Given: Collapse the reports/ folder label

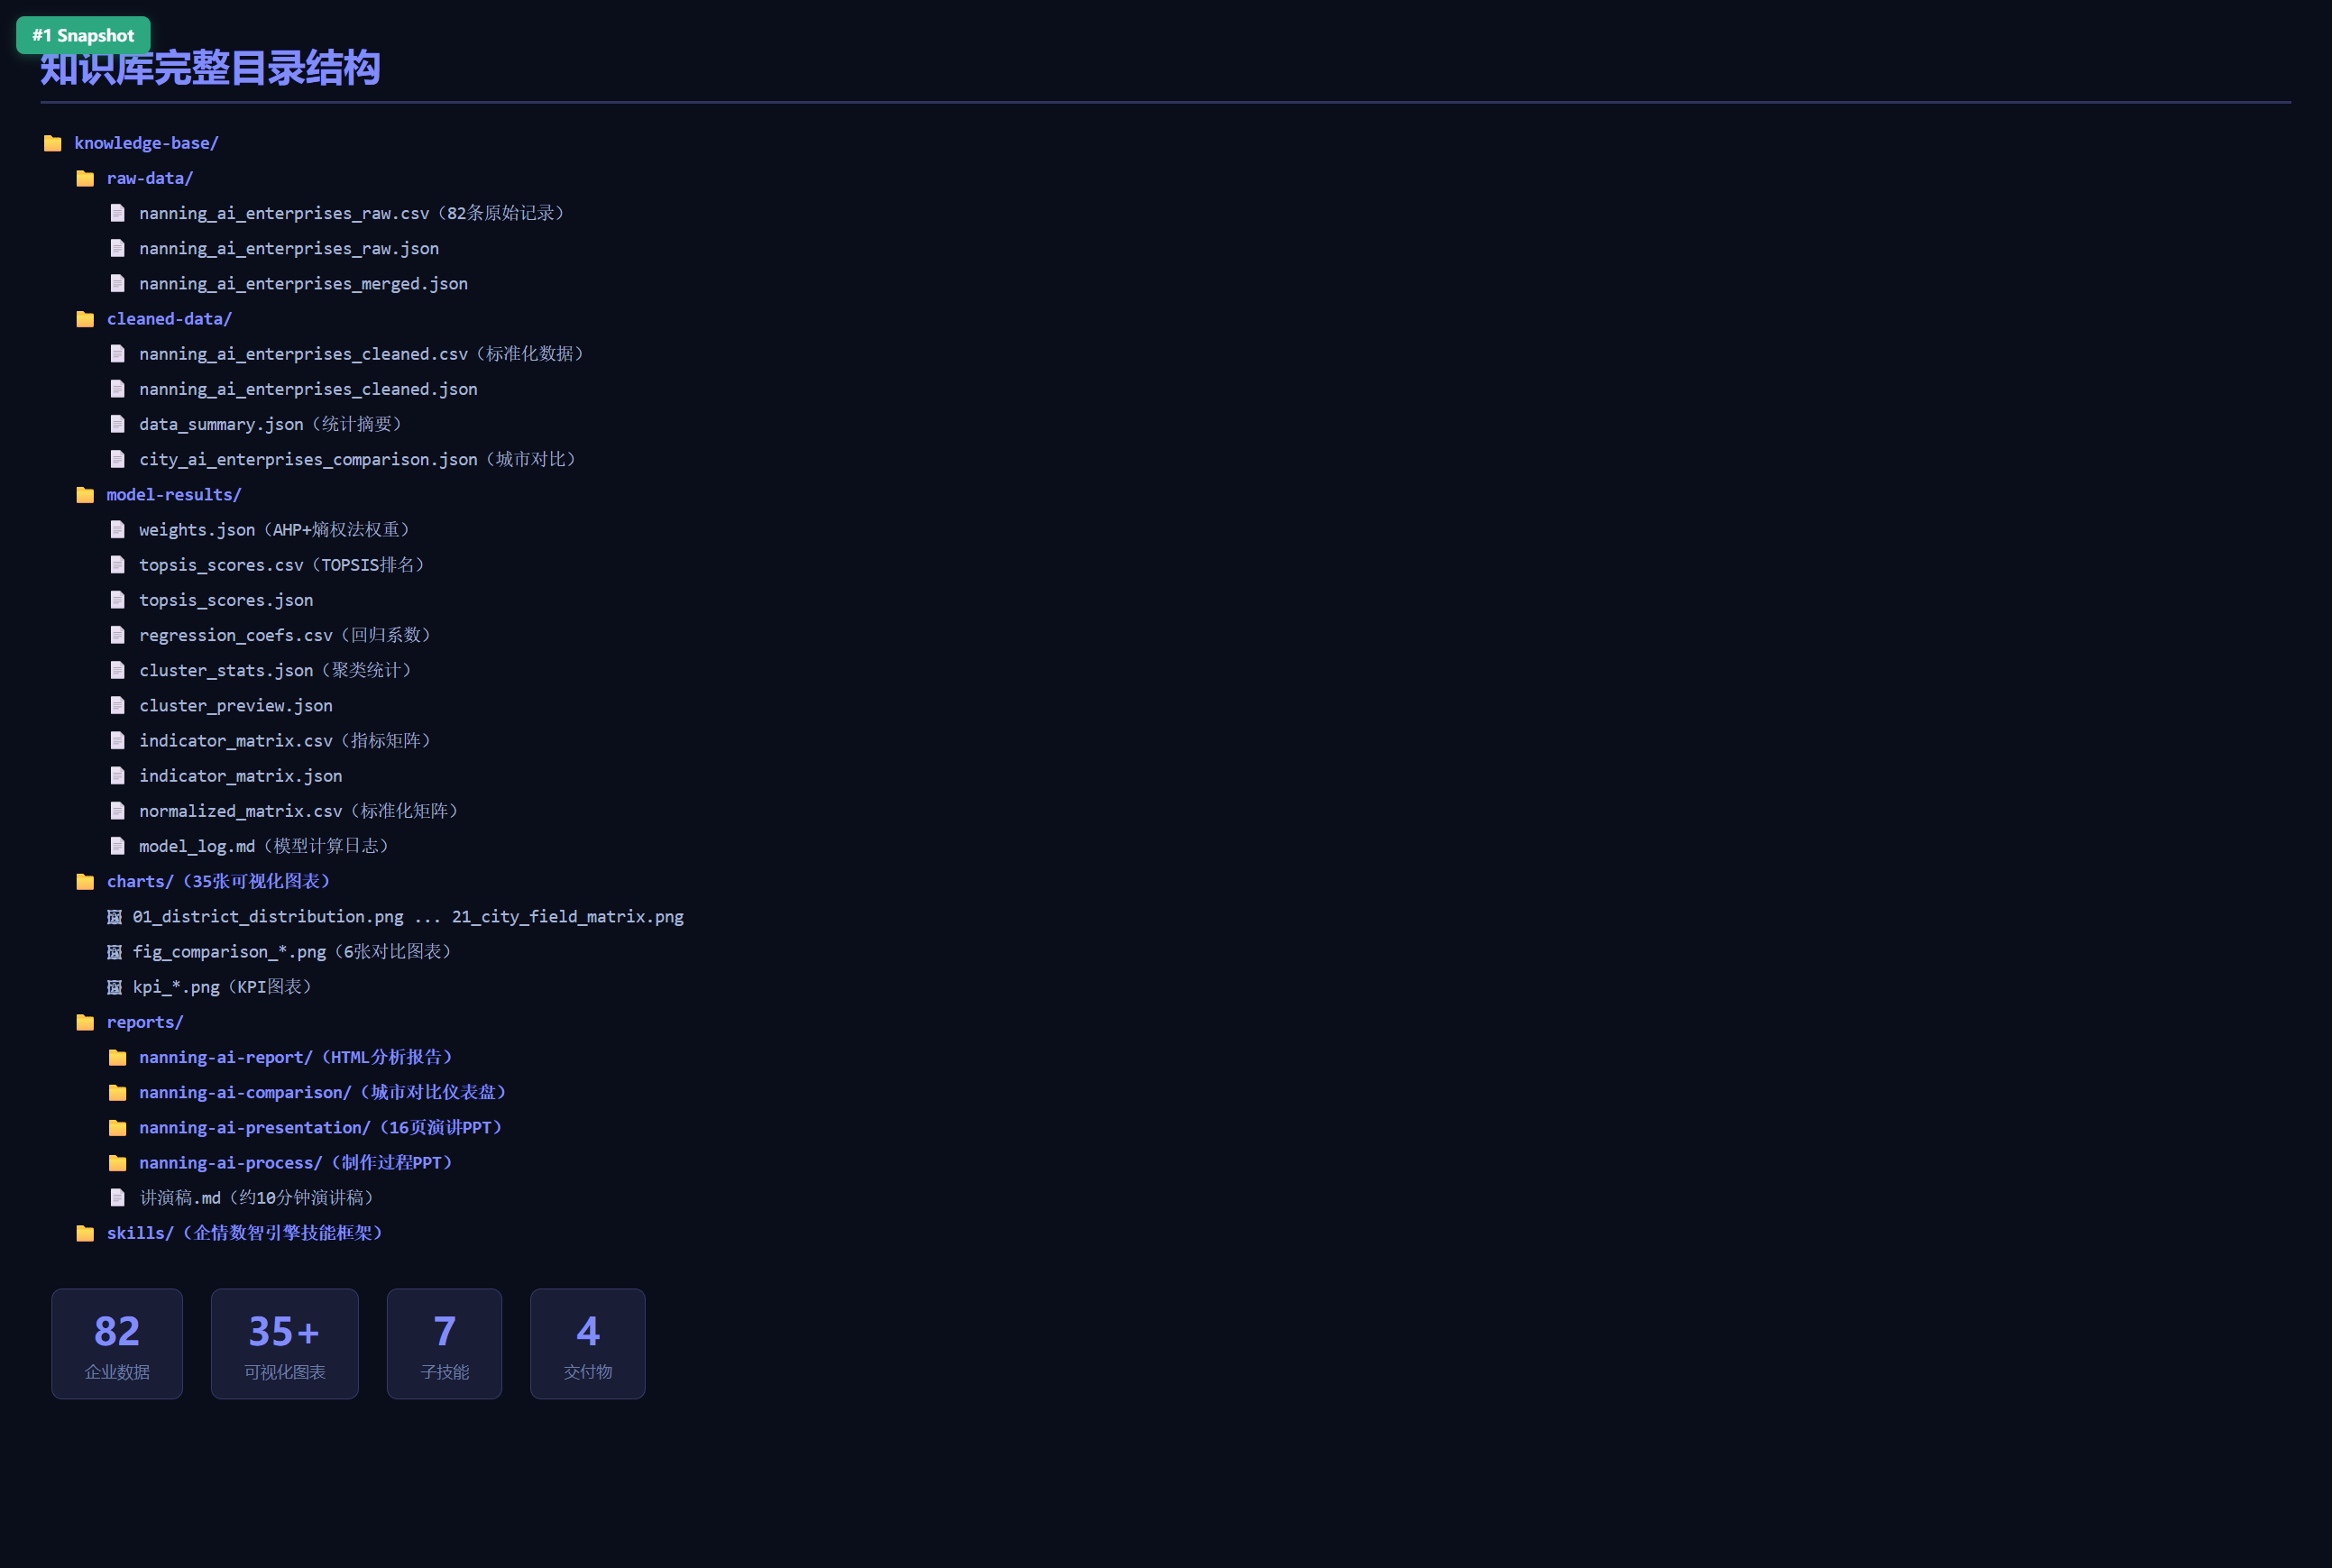Looking at the screenshot, I should (x=145, y=1022).
